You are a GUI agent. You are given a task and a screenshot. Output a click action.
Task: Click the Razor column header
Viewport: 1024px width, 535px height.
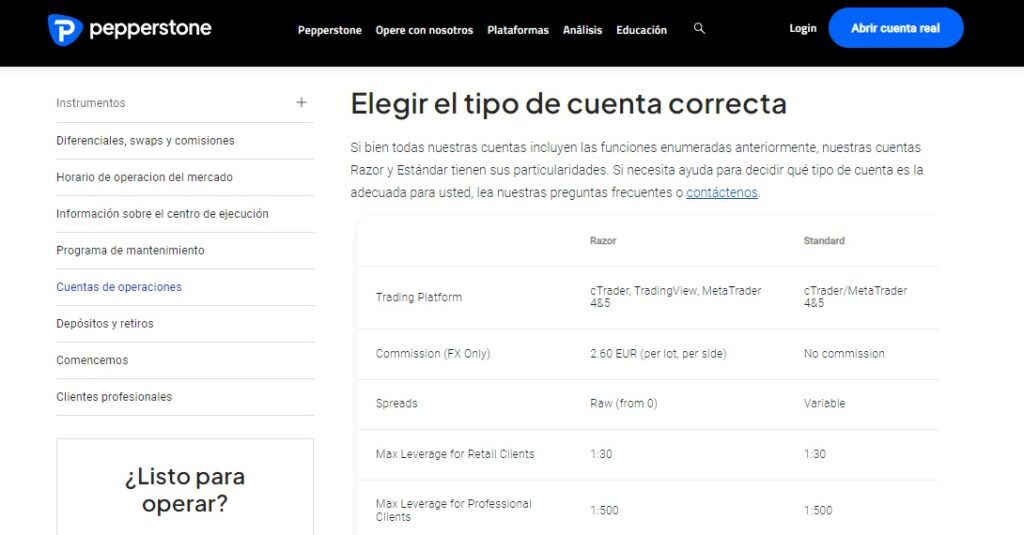coord(603,240)
